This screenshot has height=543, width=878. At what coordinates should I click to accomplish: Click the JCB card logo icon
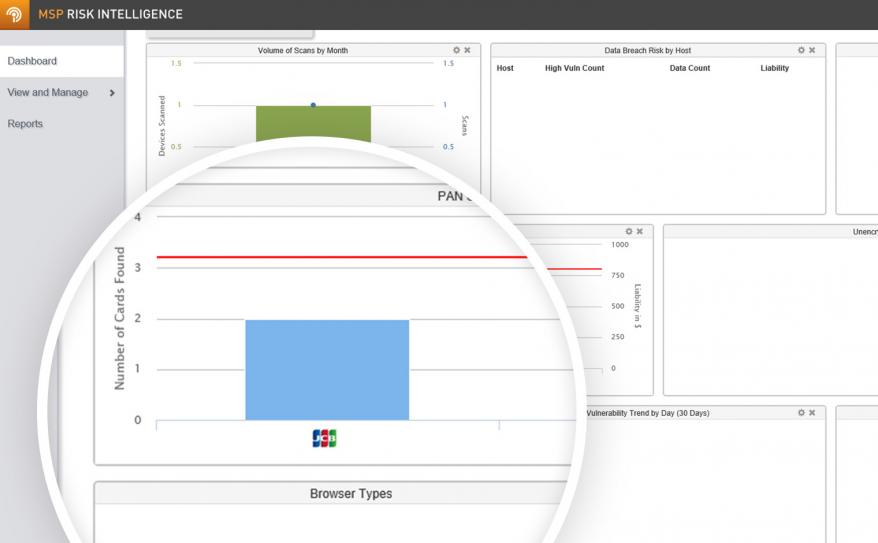(x=324, y=438)
